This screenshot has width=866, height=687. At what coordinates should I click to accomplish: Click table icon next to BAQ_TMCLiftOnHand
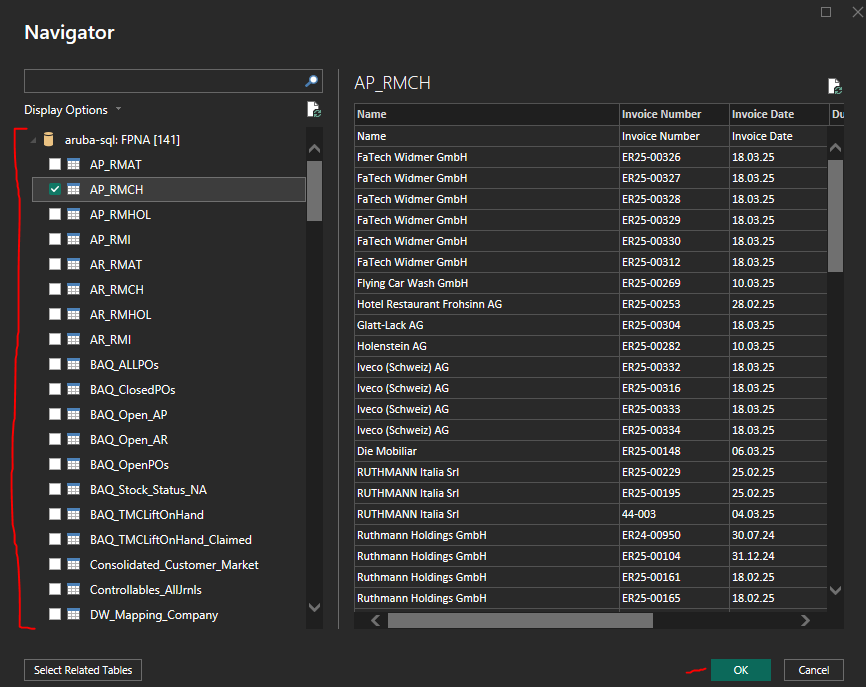point(73,514)
